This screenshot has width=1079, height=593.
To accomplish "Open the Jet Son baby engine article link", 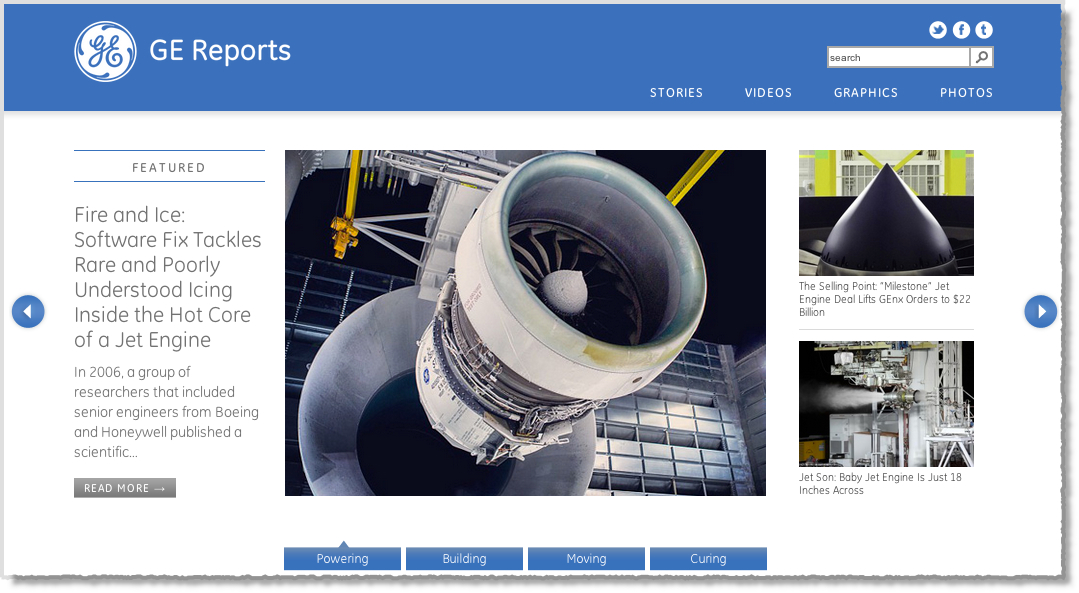I will click(x=880, y=484).
